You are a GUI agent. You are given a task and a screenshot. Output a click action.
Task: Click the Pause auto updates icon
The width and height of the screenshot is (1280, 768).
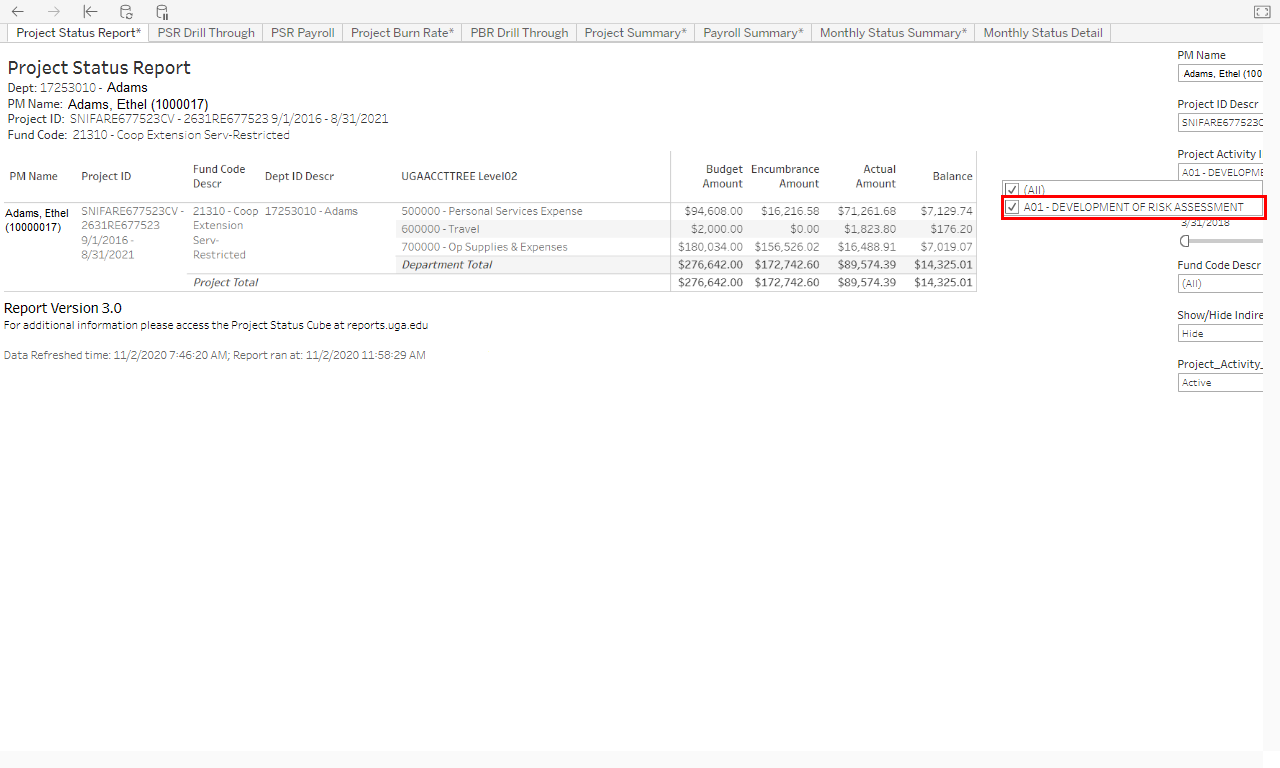pos(162,12)
